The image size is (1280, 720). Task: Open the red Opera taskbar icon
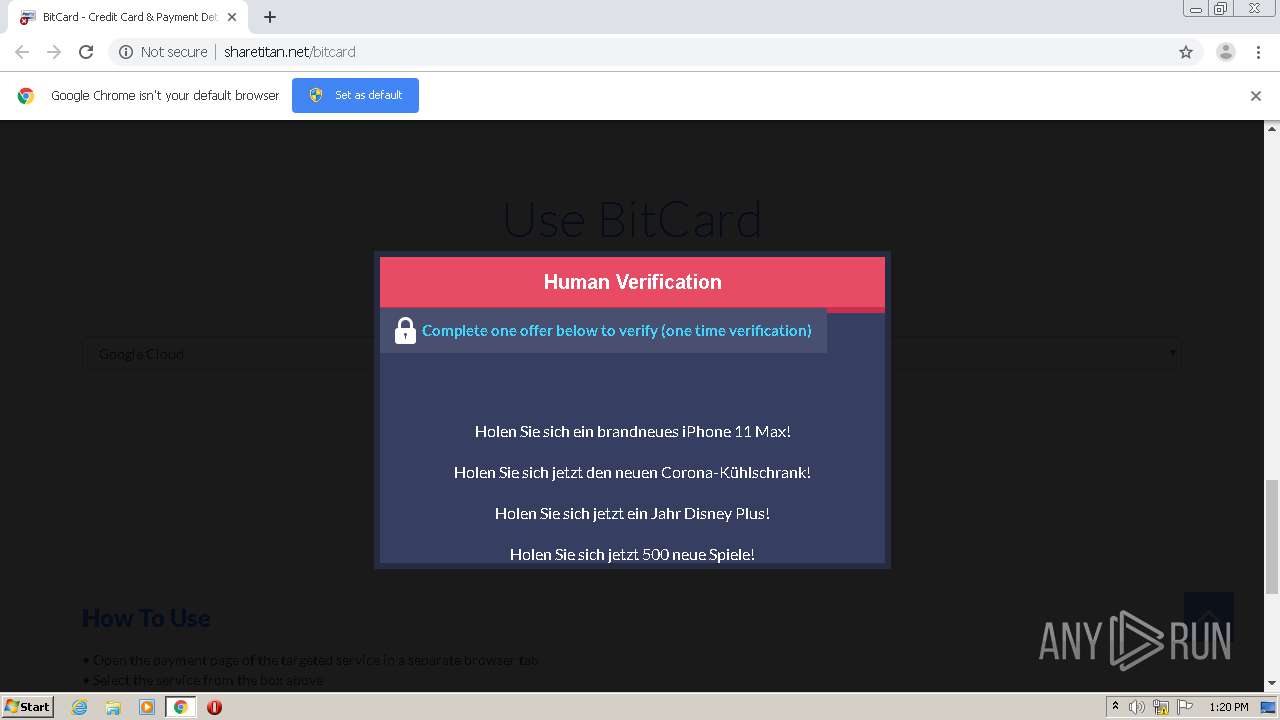point(214,707)
